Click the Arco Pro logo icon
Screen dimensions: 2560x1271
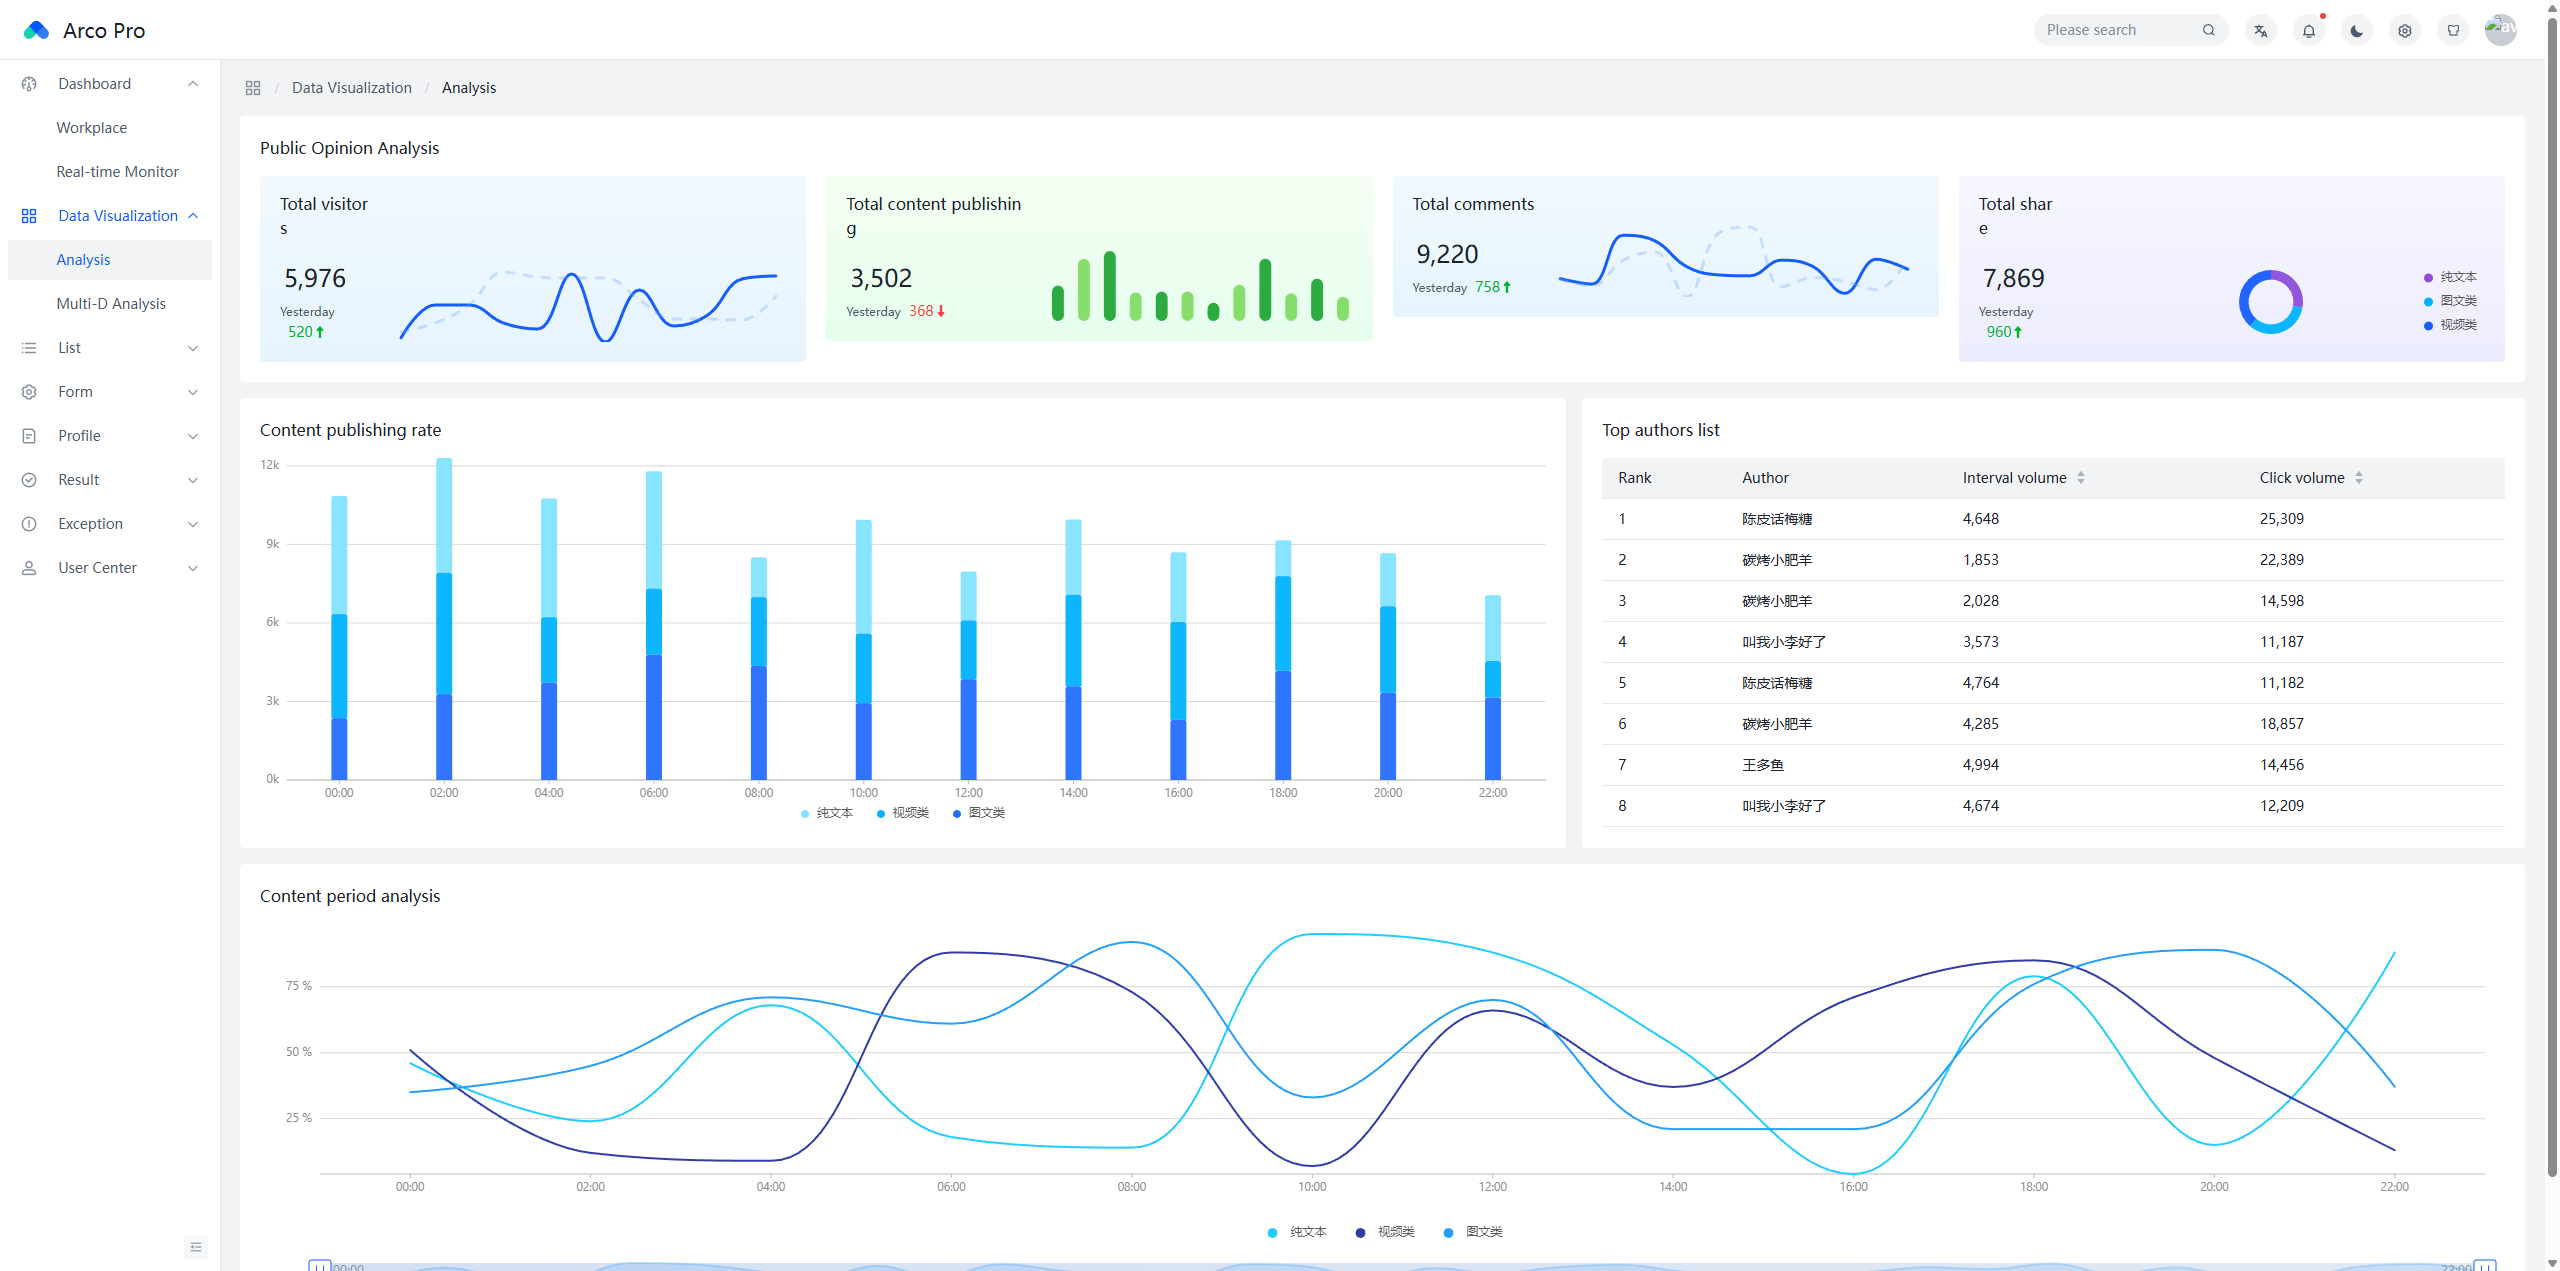[36, 30]
